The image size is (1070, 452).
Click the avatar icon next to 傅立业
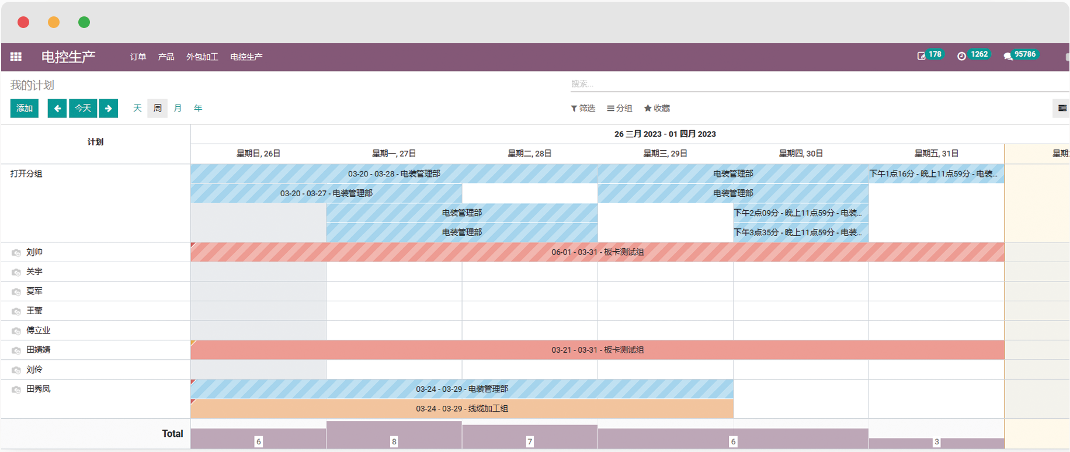click(16, 330)
